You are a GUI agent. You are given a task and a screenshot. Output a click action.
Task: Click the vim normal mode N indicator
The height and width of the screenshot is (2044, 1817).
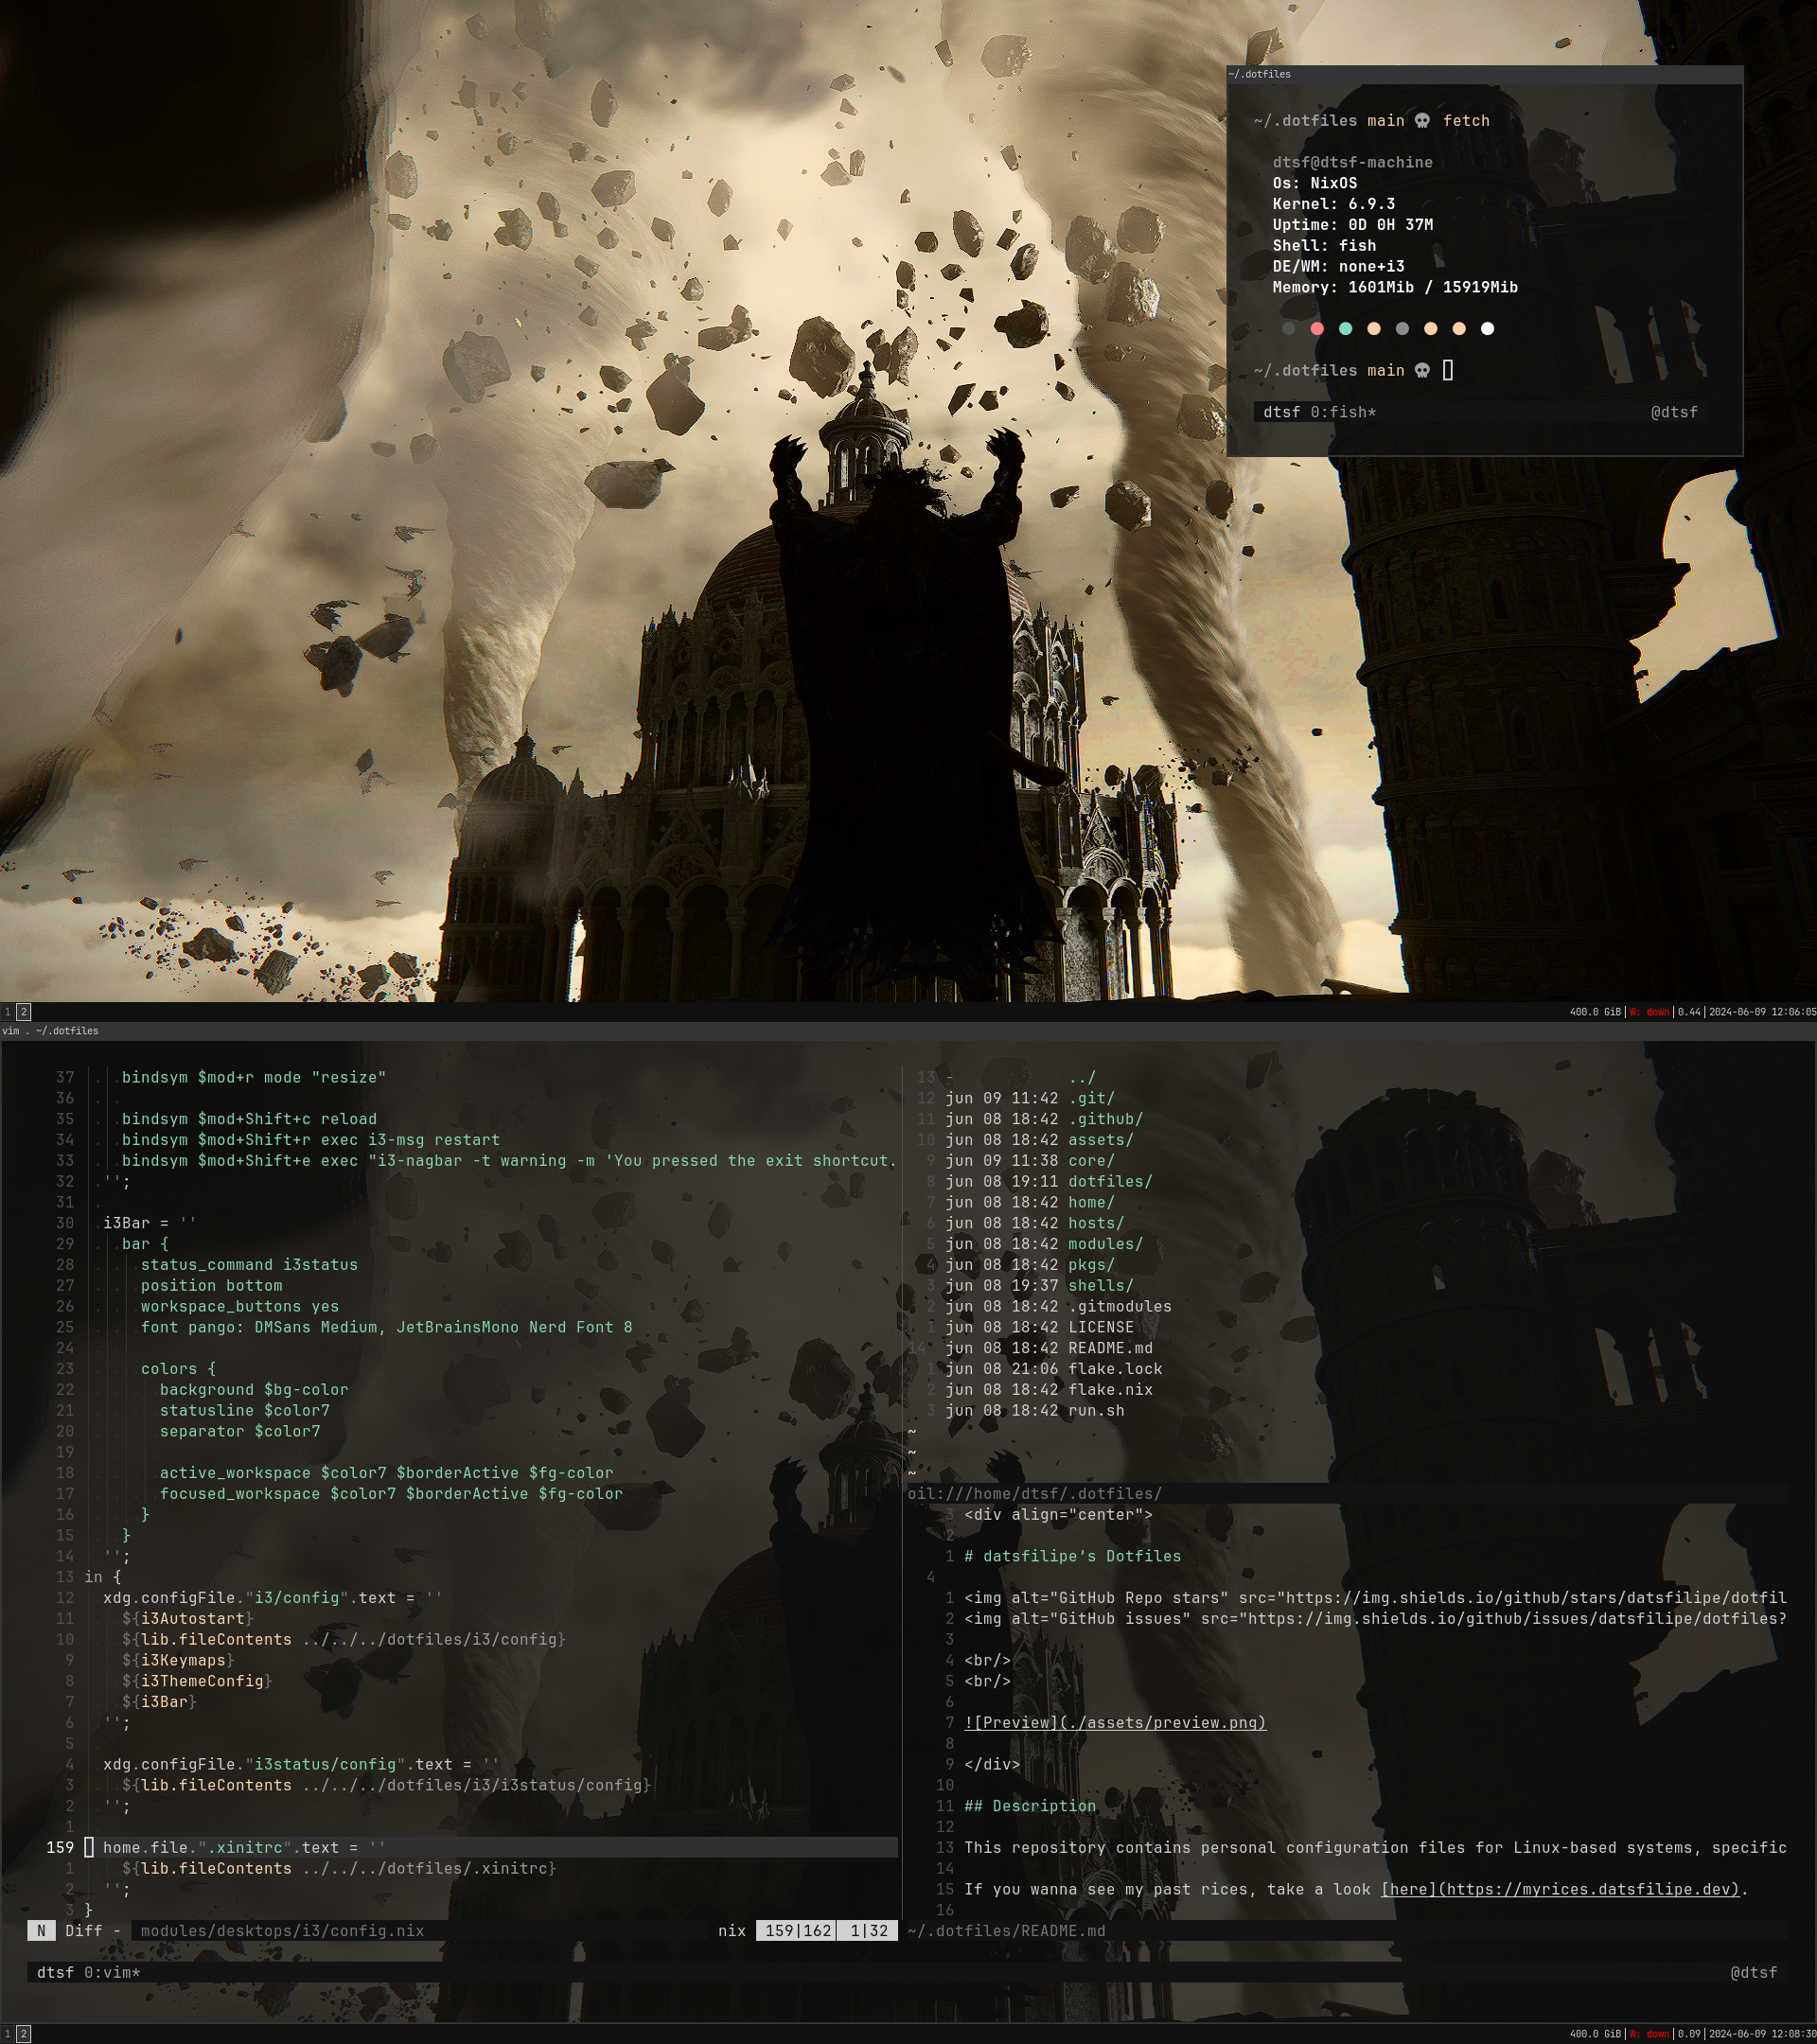pyautogui.click(x=41, y=1931)
